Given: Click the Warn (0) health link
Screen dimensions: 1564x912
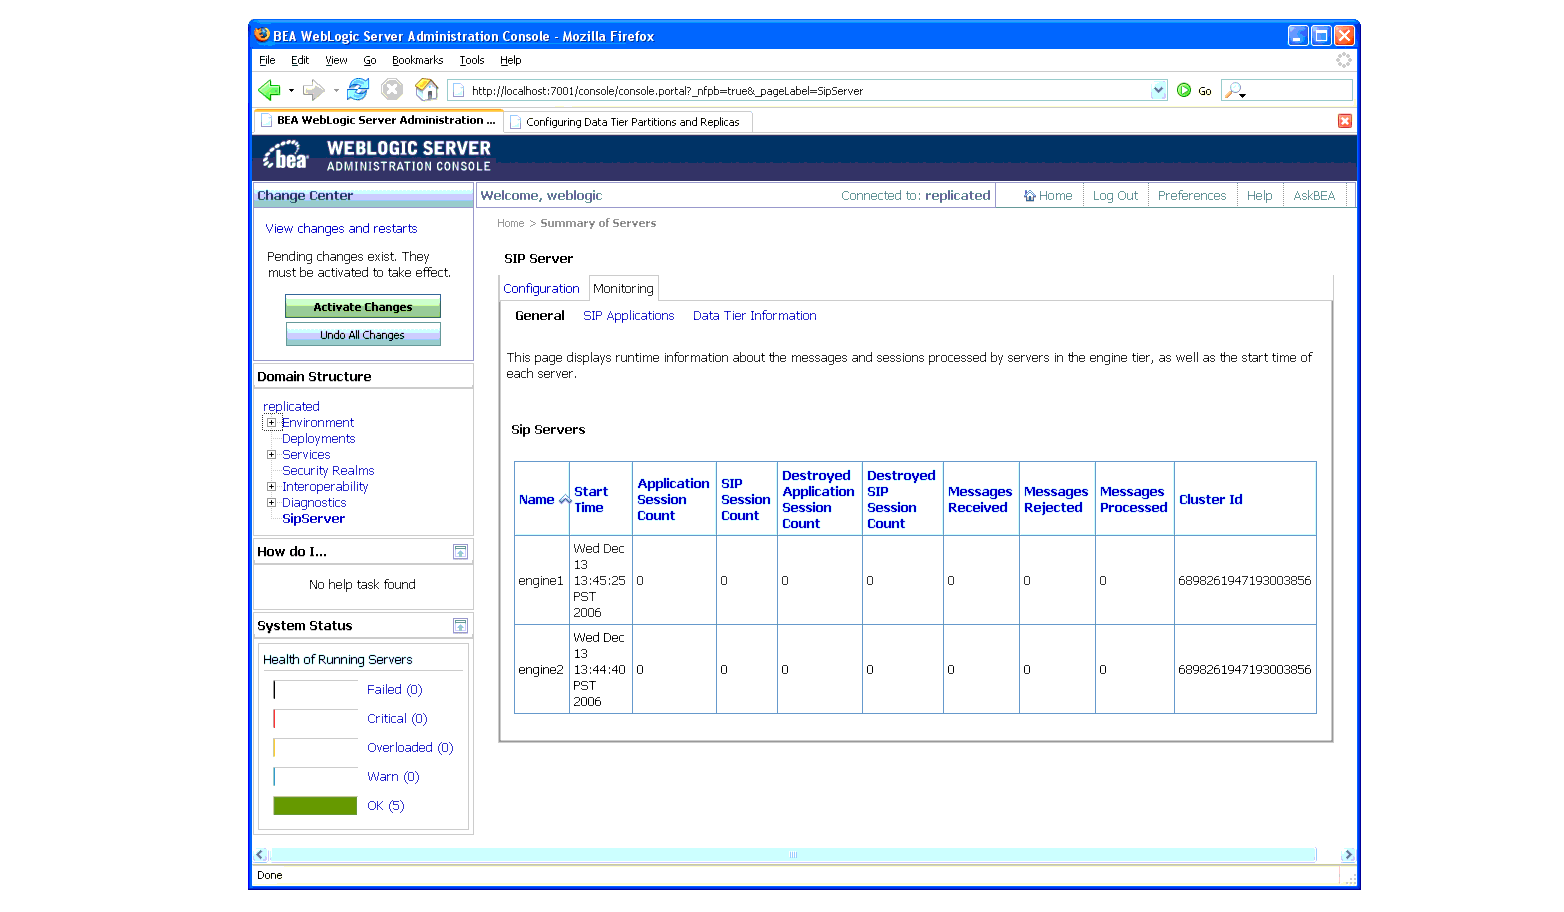Looking at the screenshot, I should (393, 777).
